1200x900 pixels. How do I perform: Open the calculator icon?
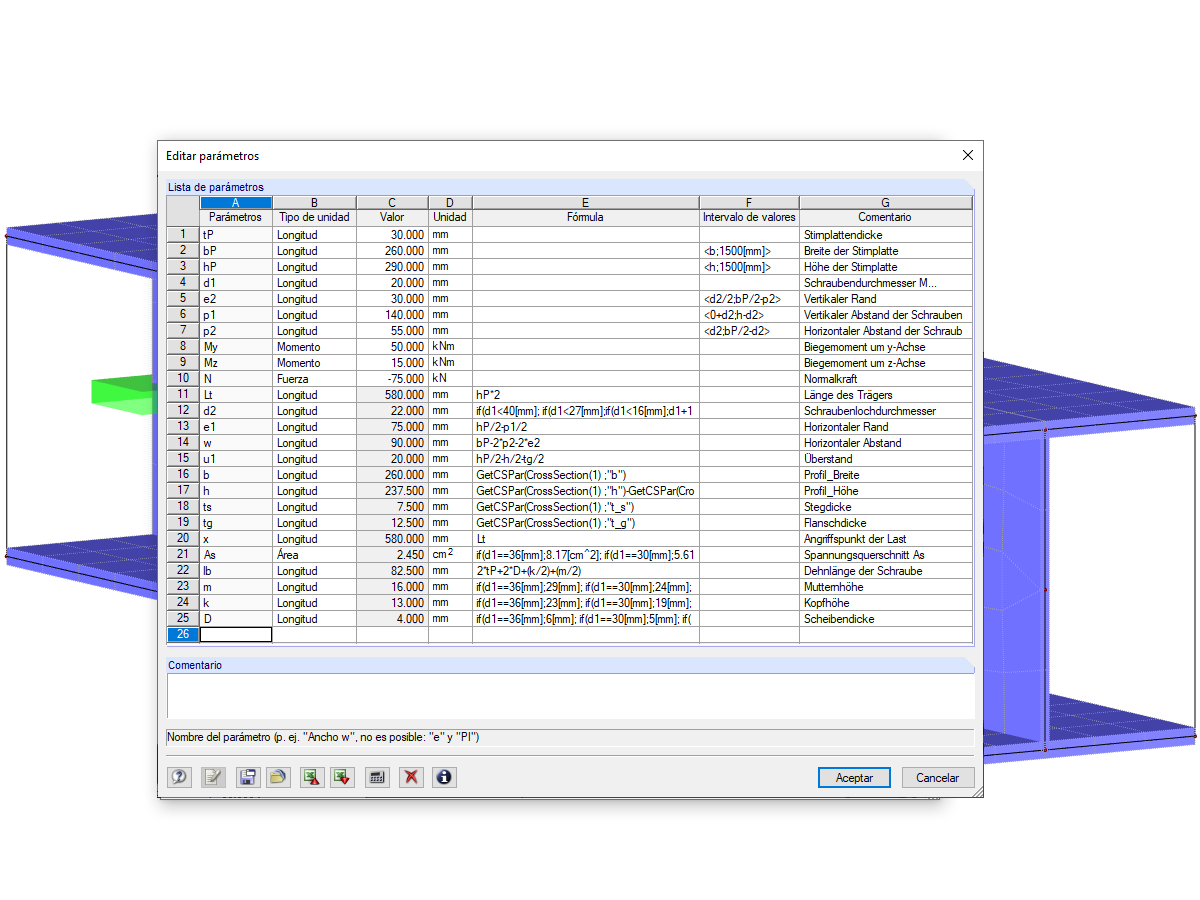377,777
